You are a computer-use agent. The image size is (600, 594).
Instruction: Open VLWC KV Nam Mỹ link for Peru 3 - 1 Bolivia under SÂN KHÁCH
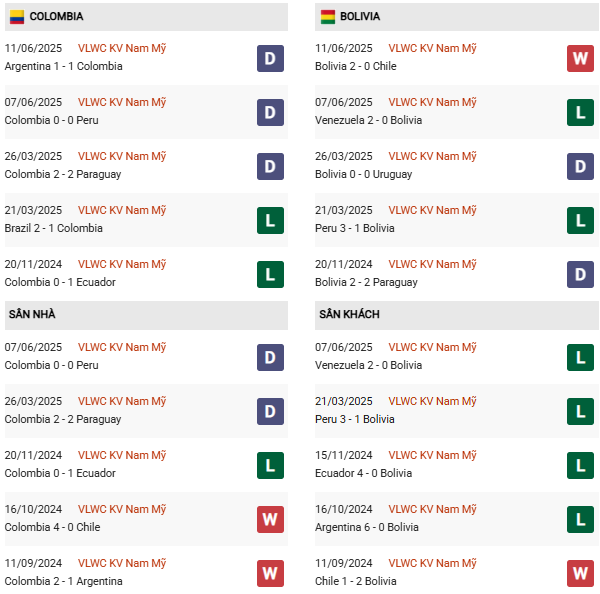click(432, 401)
